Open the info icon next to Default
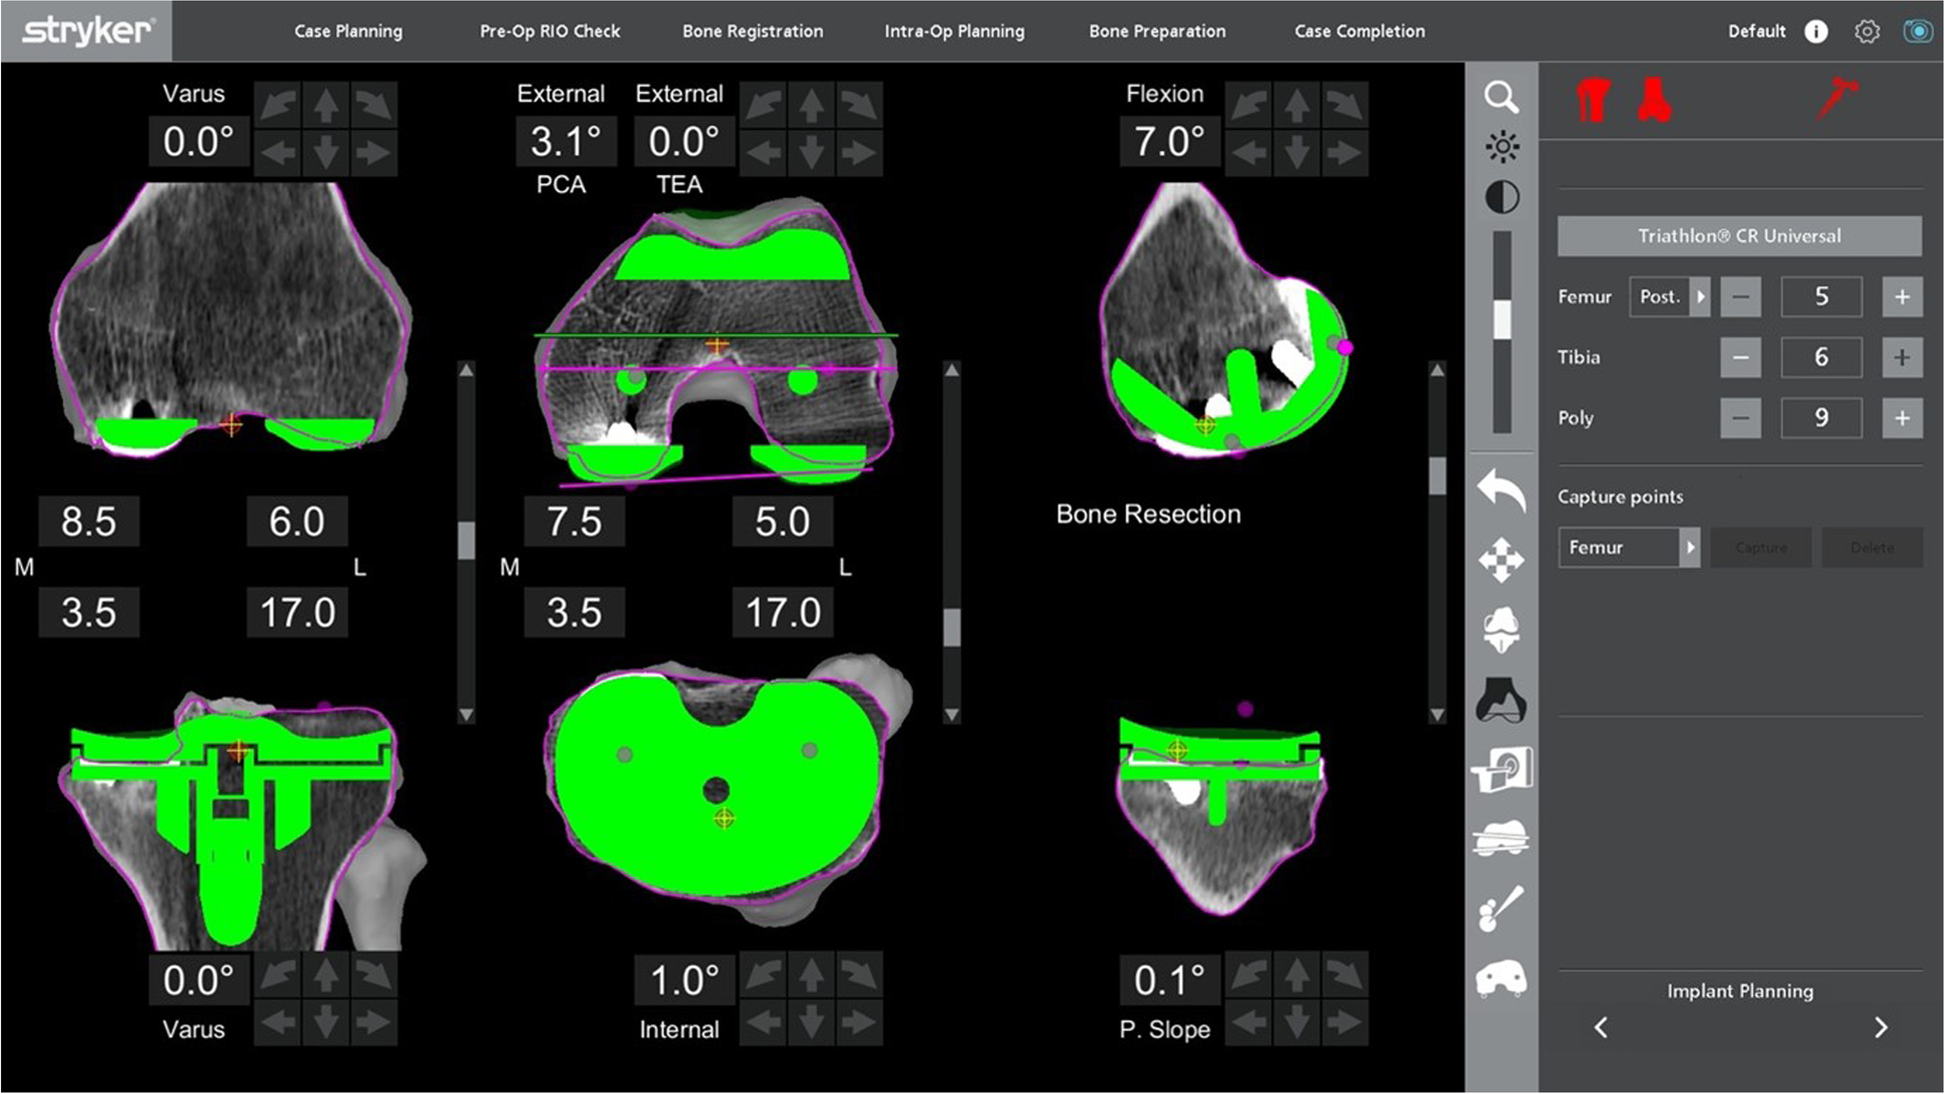 click(1815, 31)
